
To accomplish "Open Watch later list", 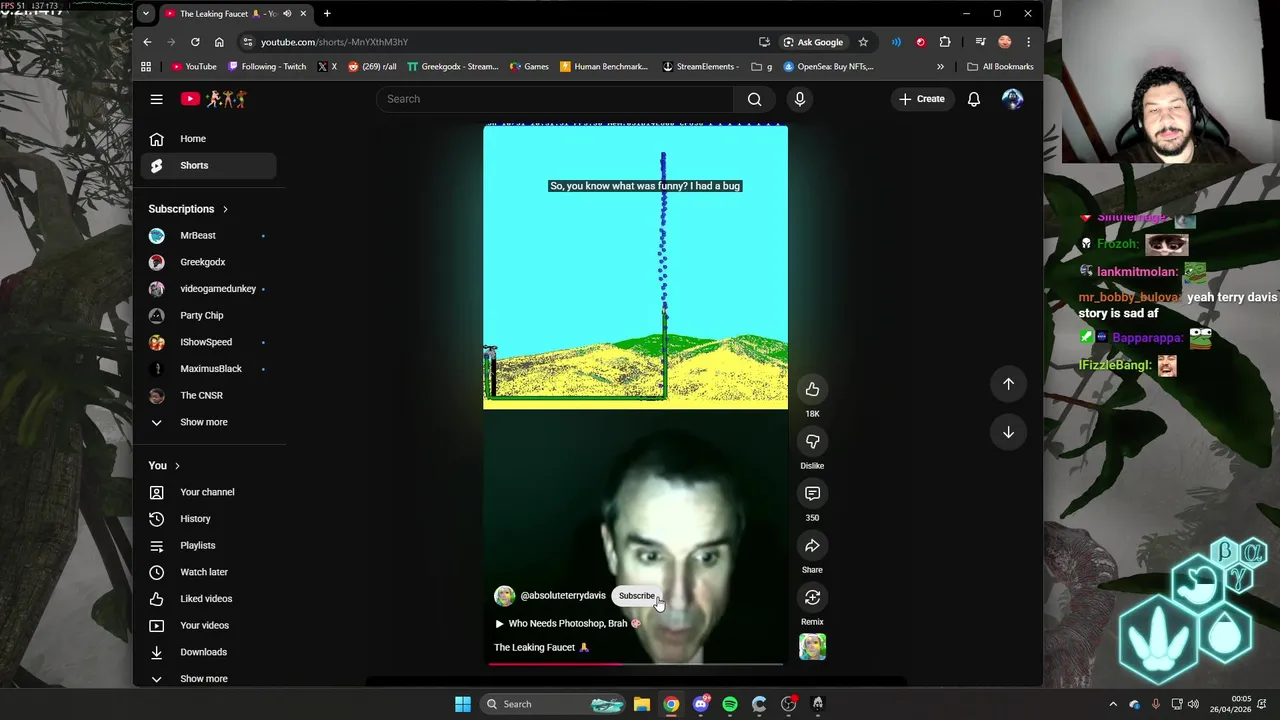I will [207, 572].
